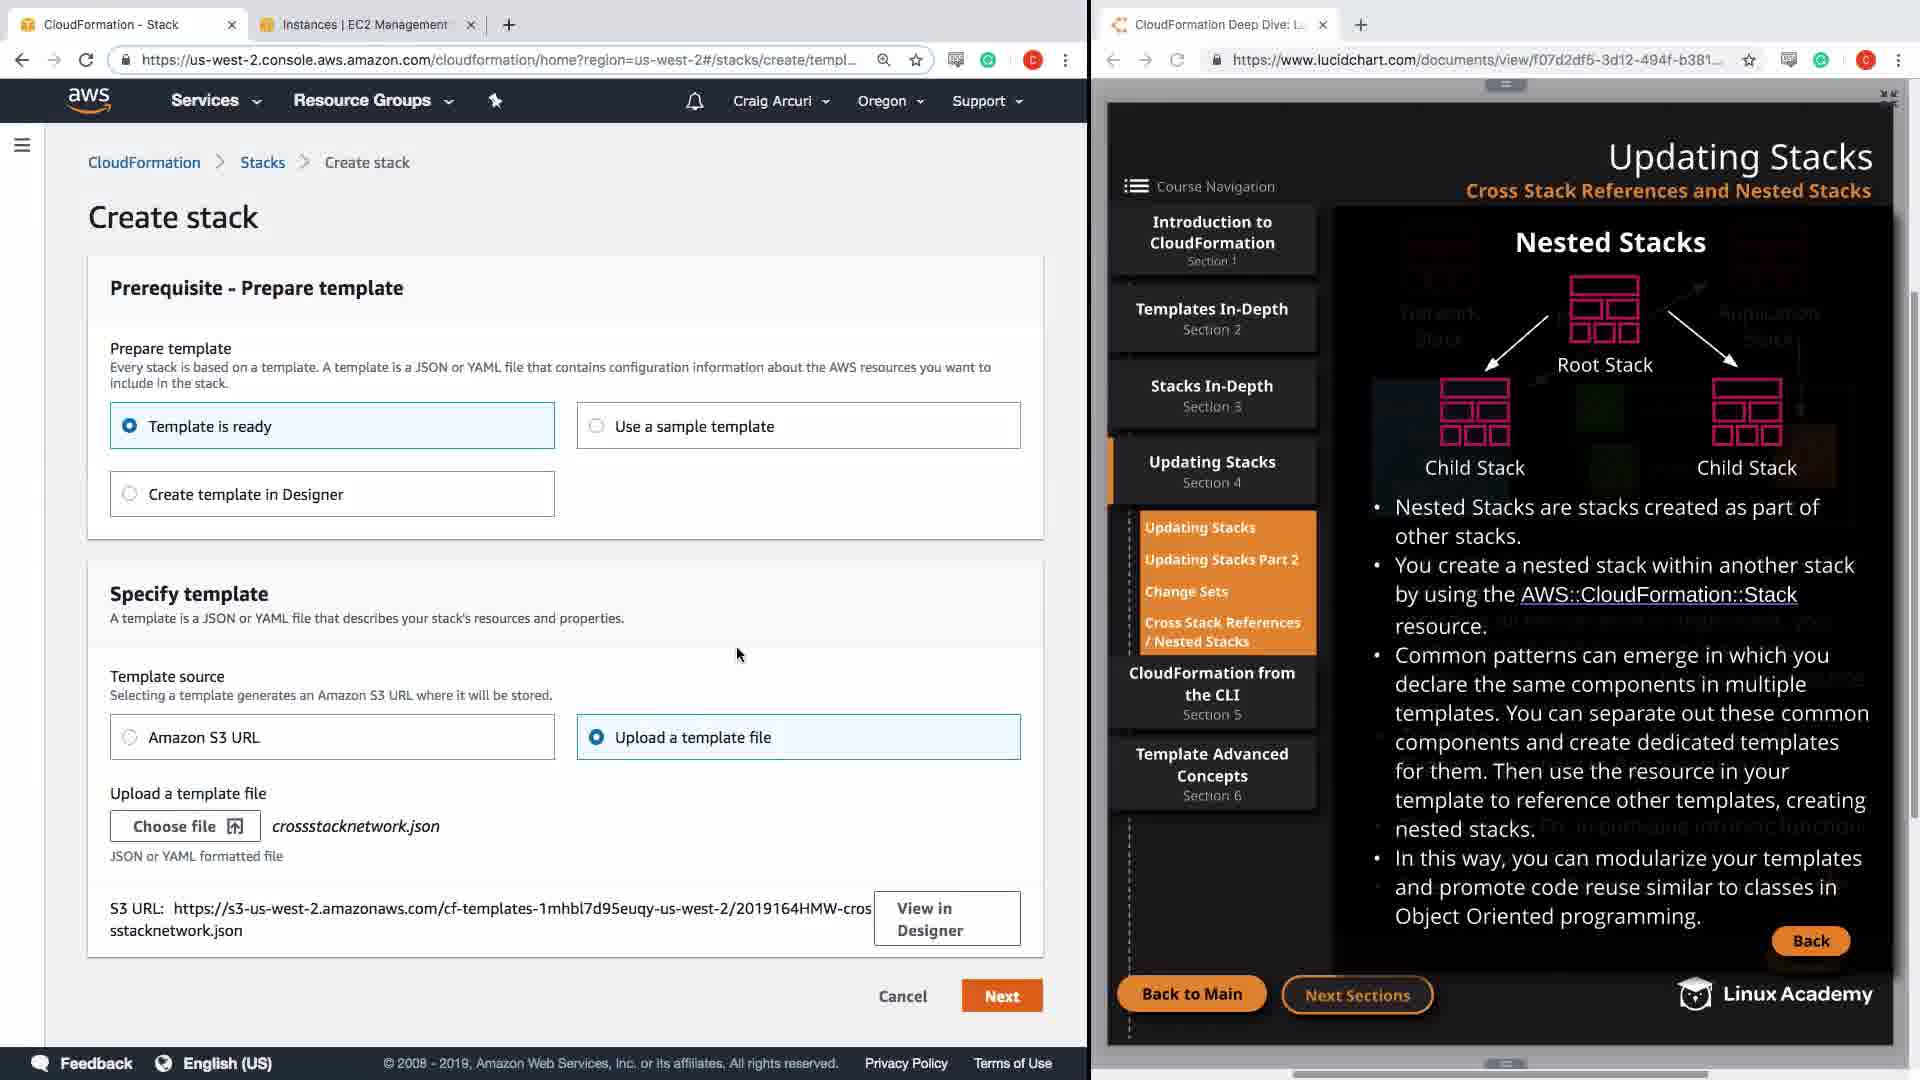Click the Lucidchart horizontal scrollbar
Screen dimensions: 1920x1080
[1500, 1074]
